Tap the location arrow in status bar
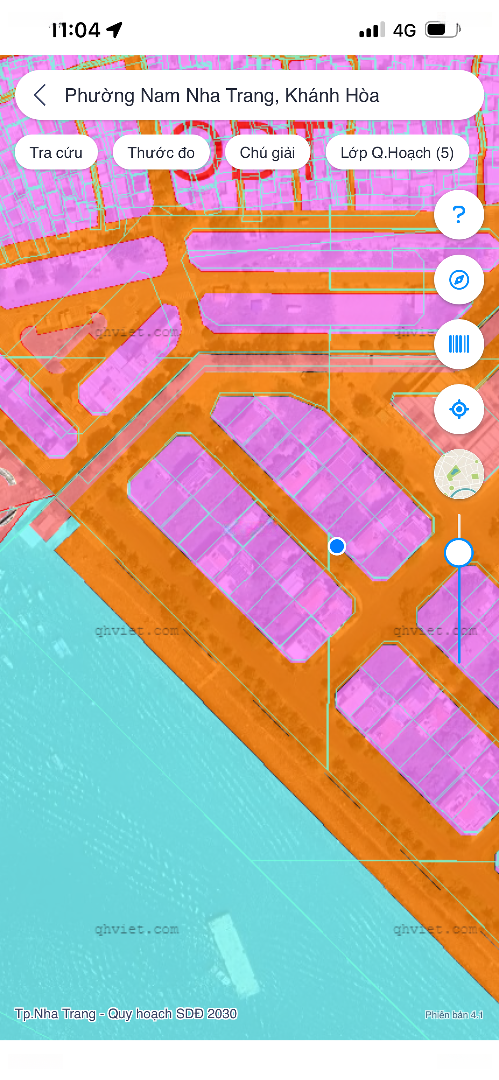The image size is (499, 1080). [x=114, y=30]
